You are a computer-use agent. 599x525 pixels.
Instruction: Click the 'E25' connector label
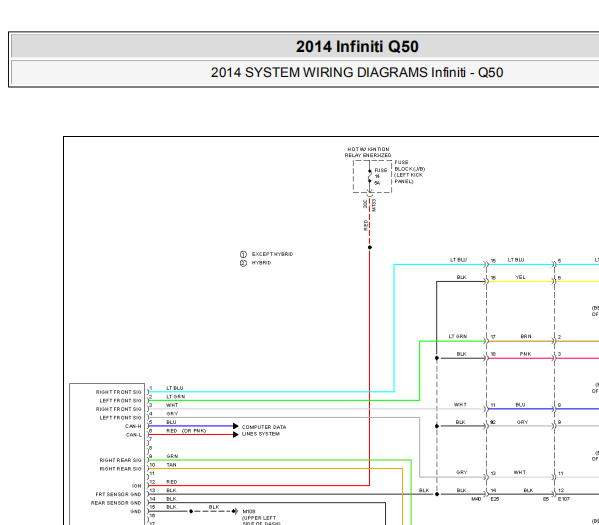coord(495,499)
